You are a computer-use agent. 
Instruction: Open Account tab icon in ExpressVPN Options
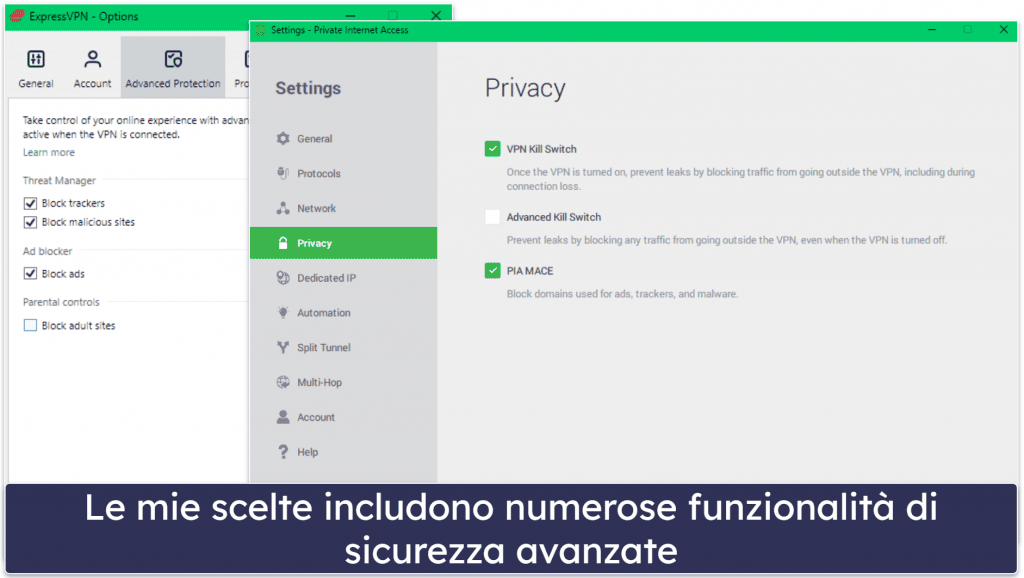tap(93, 59)
